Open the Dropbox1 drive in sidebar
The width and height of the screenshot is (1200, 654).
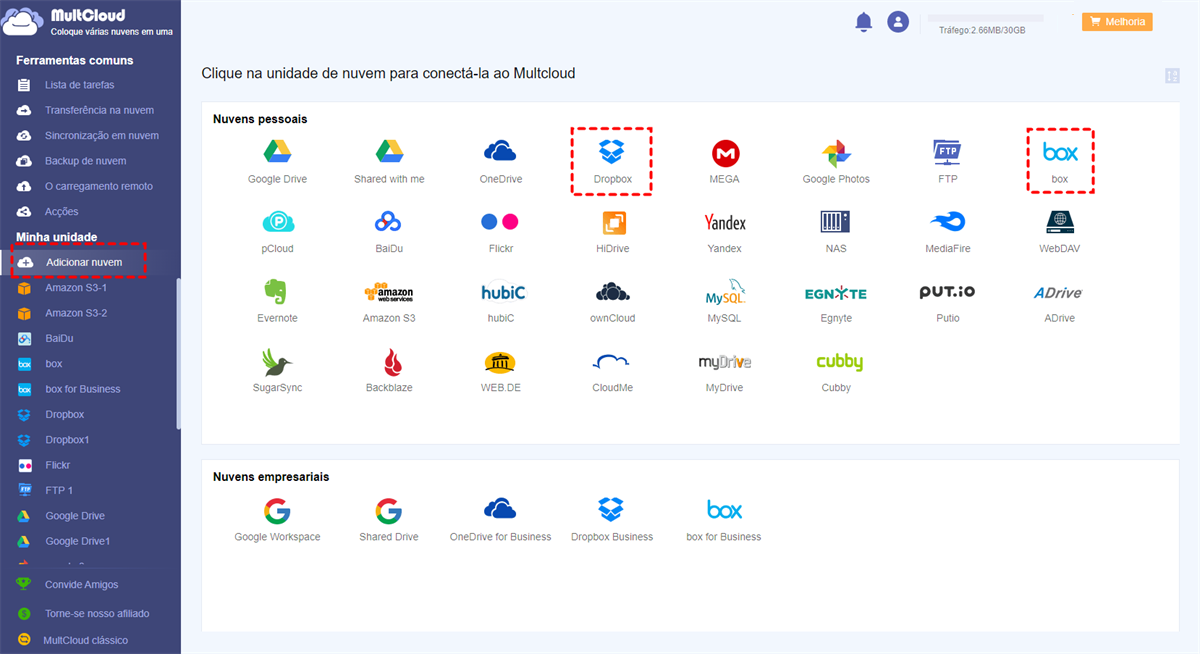[x=67, y=440]
